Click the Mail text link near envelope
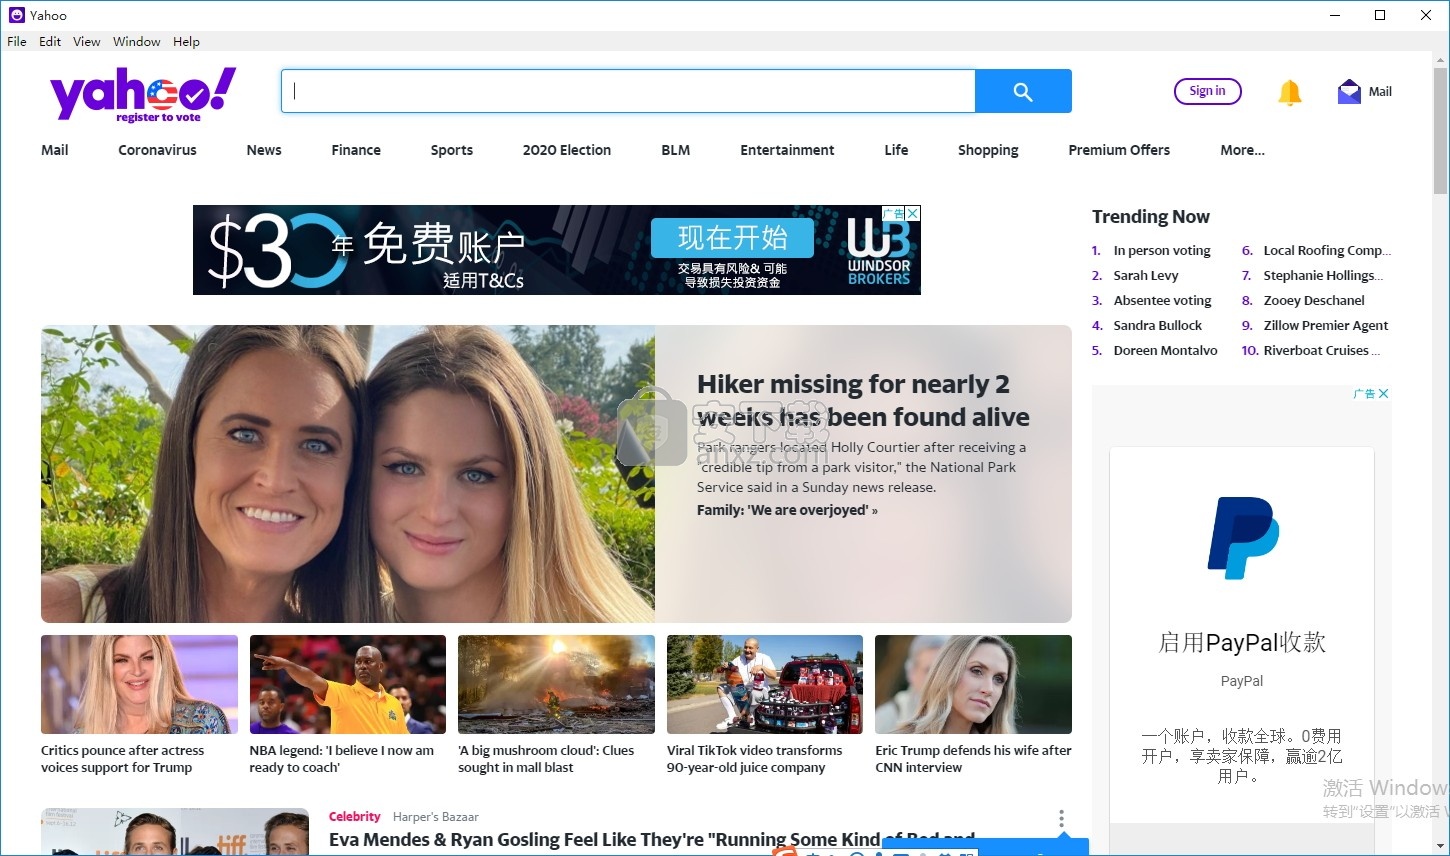1450x856 pixels. click(1380, 92)
